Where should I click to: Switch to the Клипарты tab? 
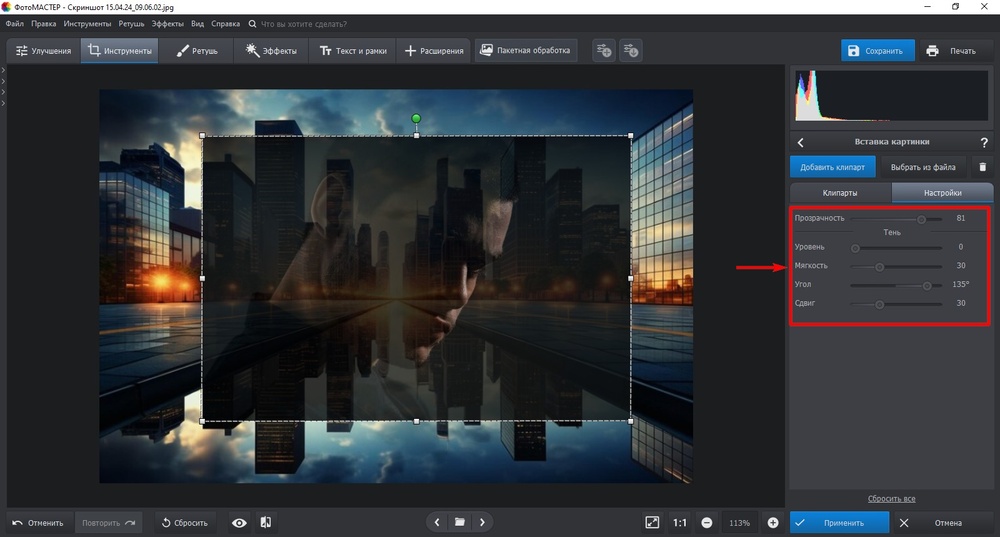click(840, 193)
